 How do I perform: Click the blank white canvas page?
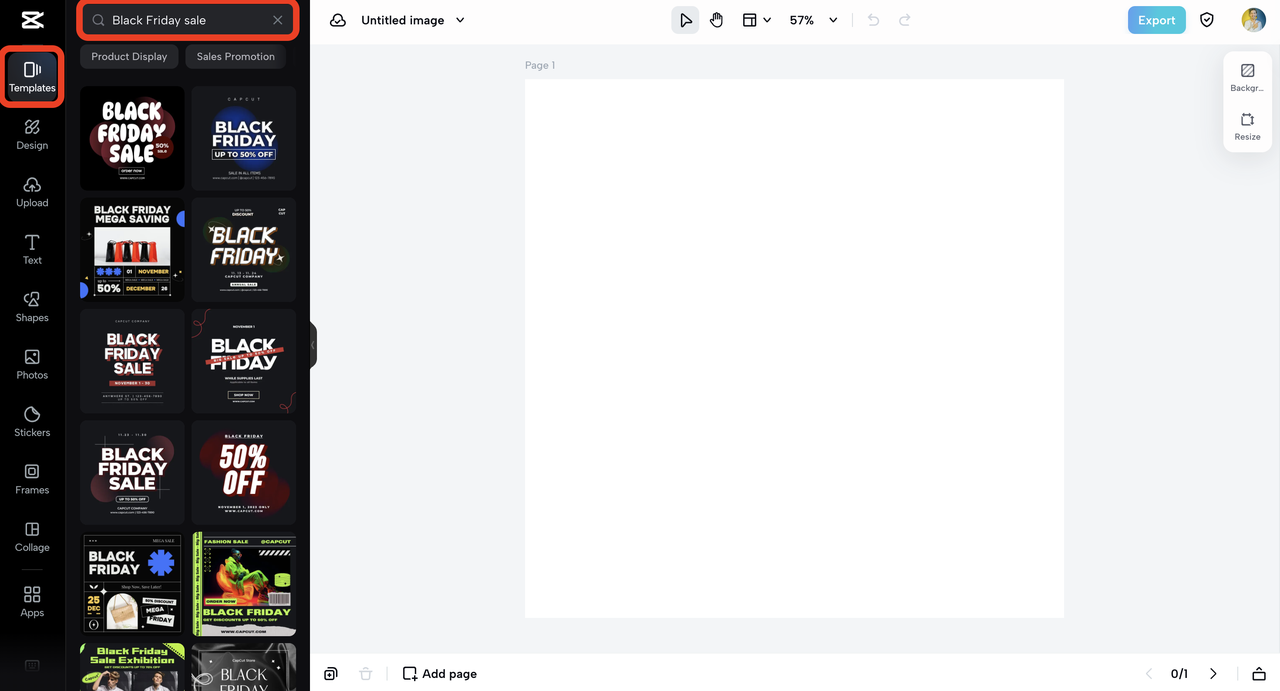coord(794,348)
